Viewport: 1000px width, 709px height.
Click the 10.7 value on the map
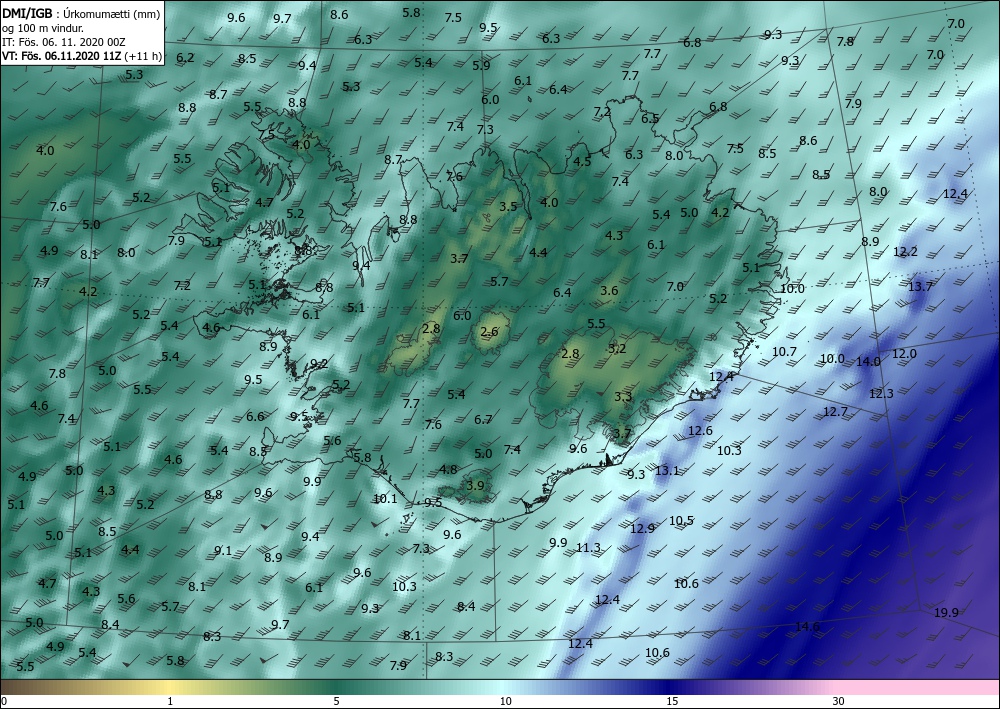[784, 352]
